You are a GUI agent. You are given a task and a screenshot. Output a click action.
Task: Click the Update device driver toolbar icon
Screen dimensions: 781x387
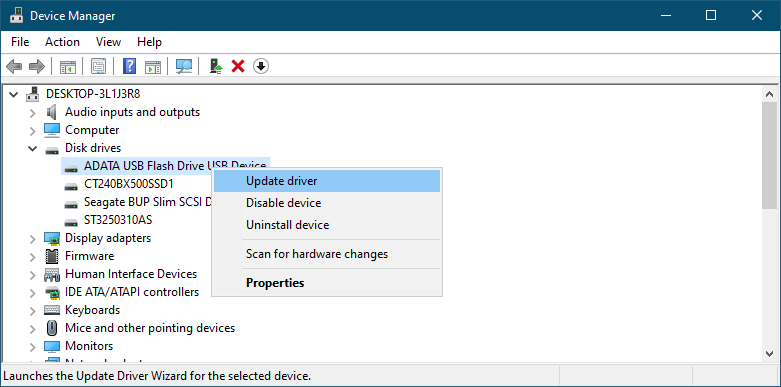tap(216, 66)
